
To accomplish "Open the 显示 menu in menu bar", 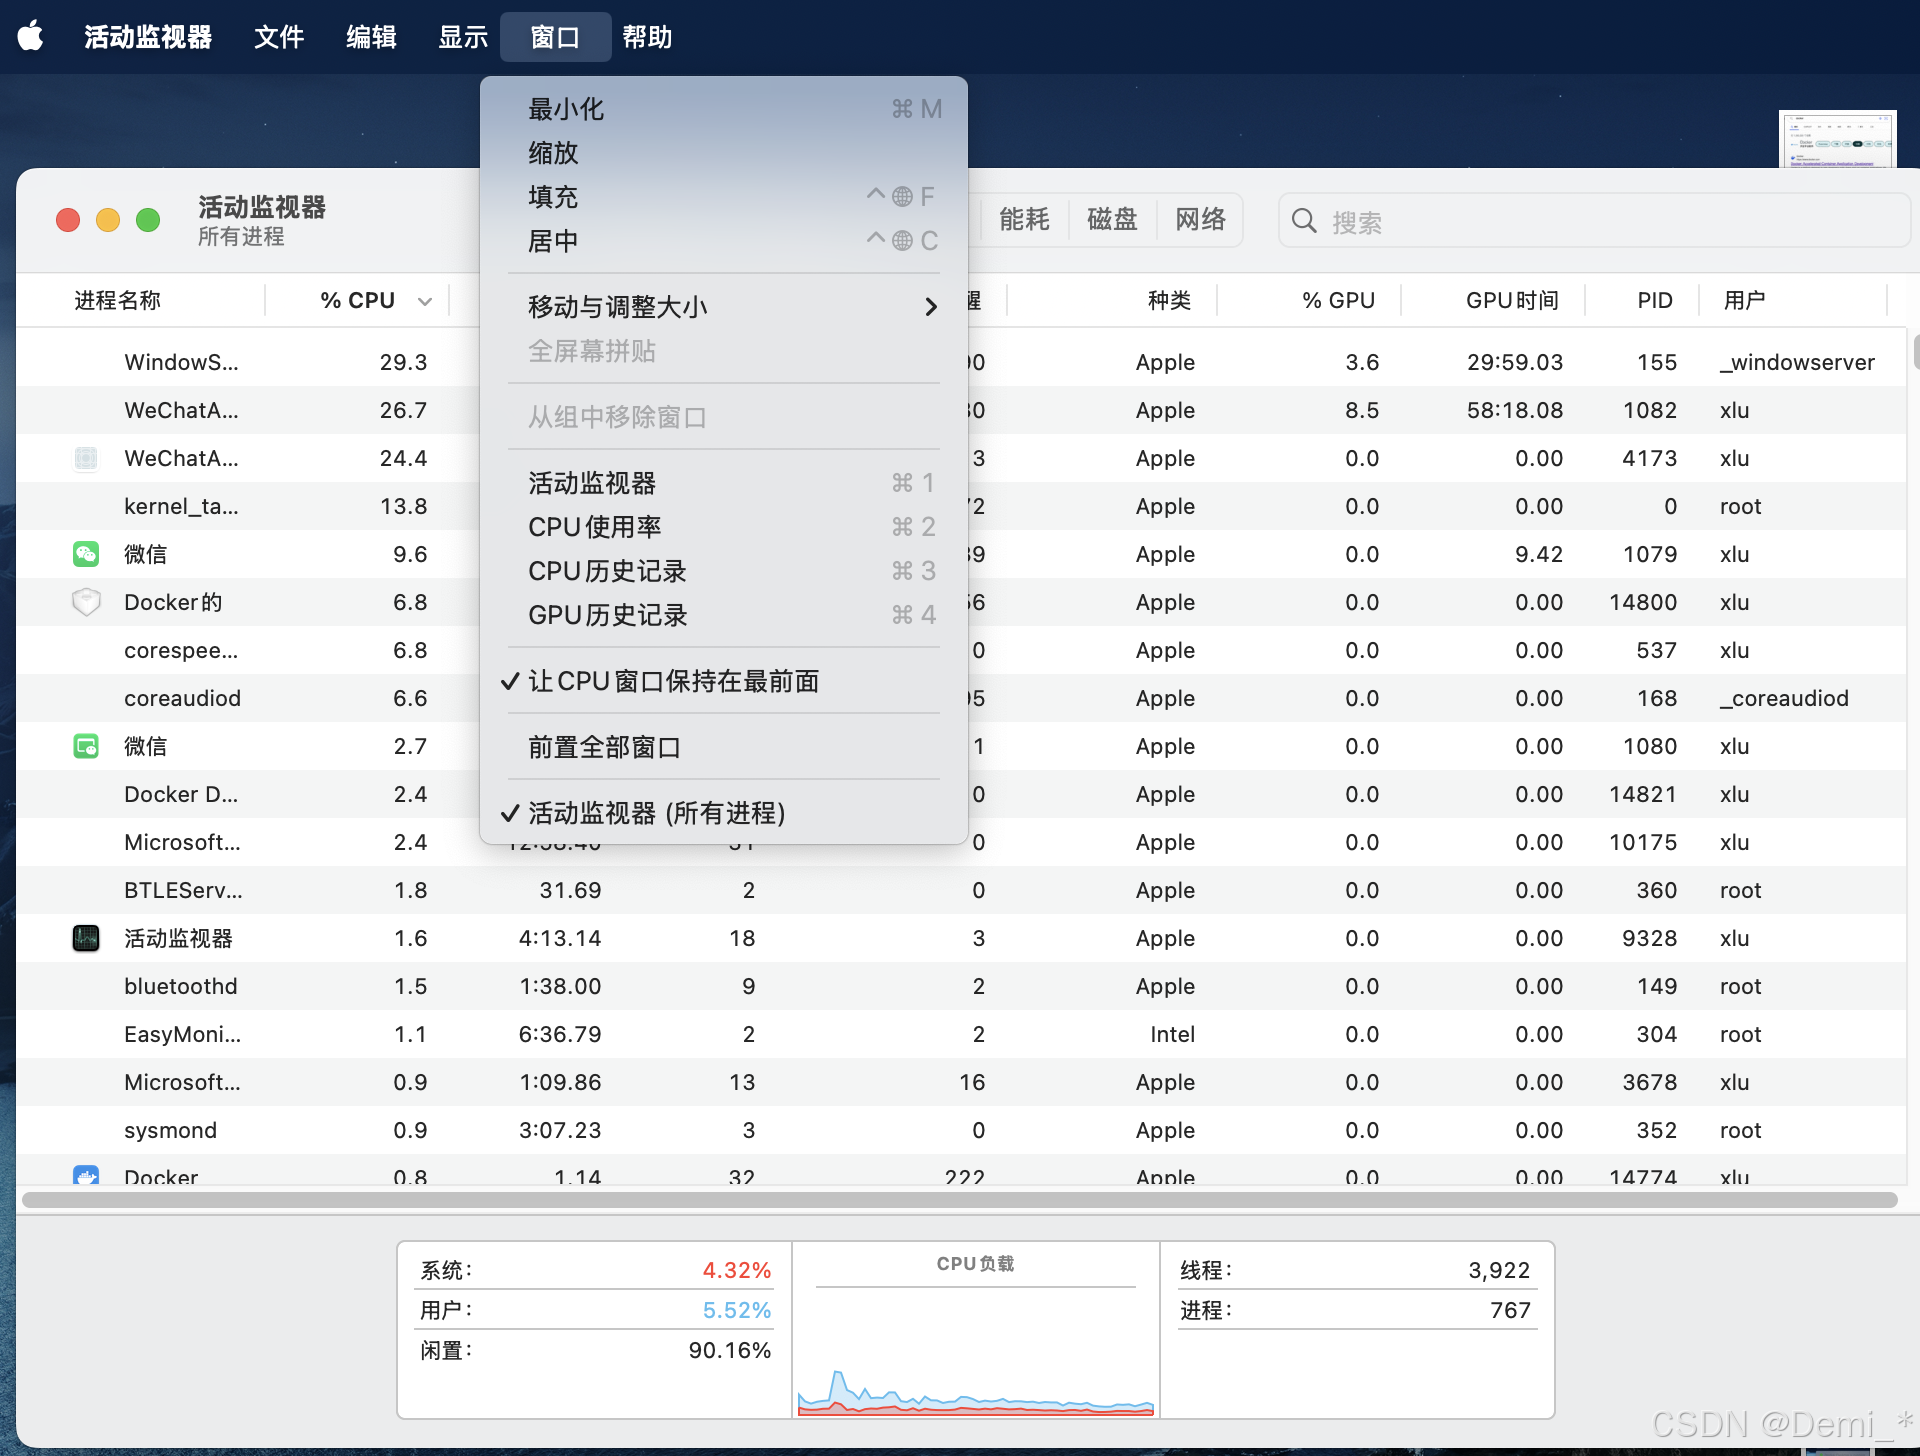I will (x=463, y=37).
